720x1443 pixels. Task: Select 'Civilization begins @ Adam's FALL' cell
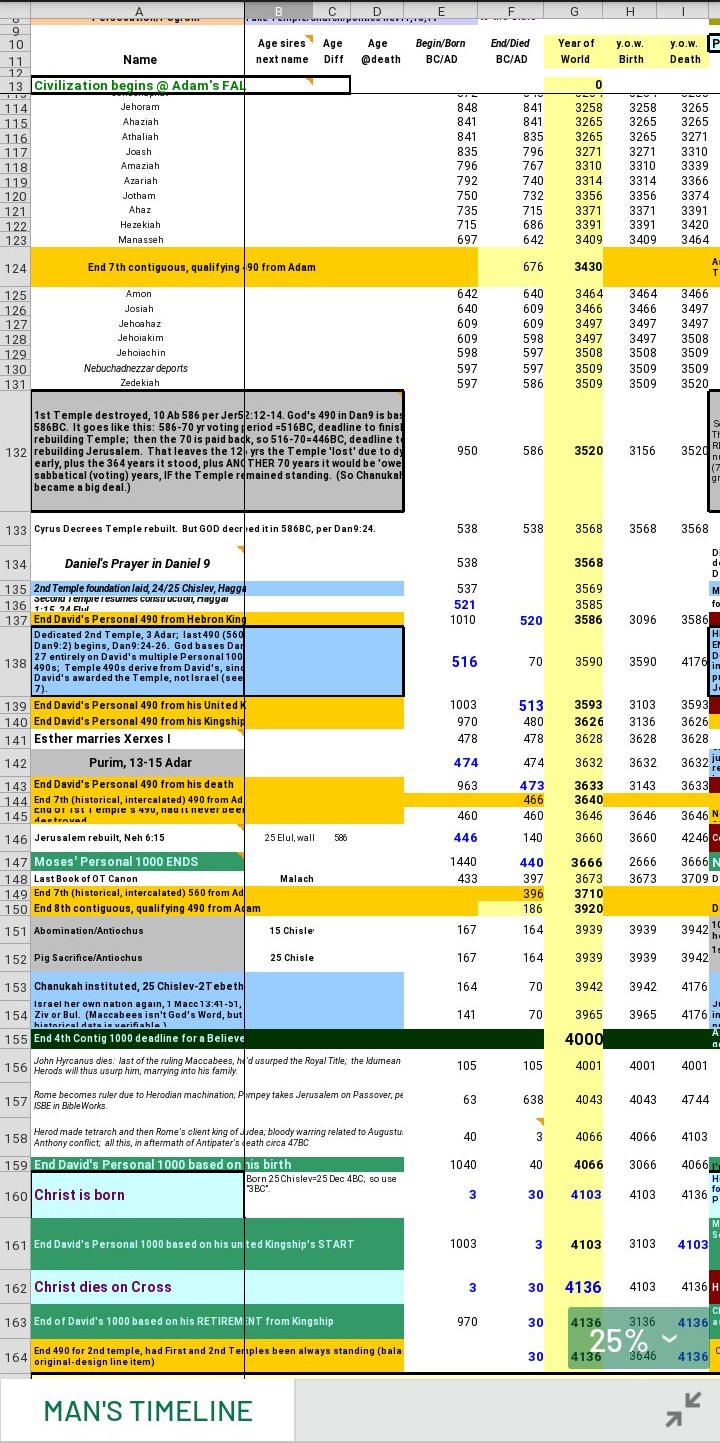[x=190, y=85]
